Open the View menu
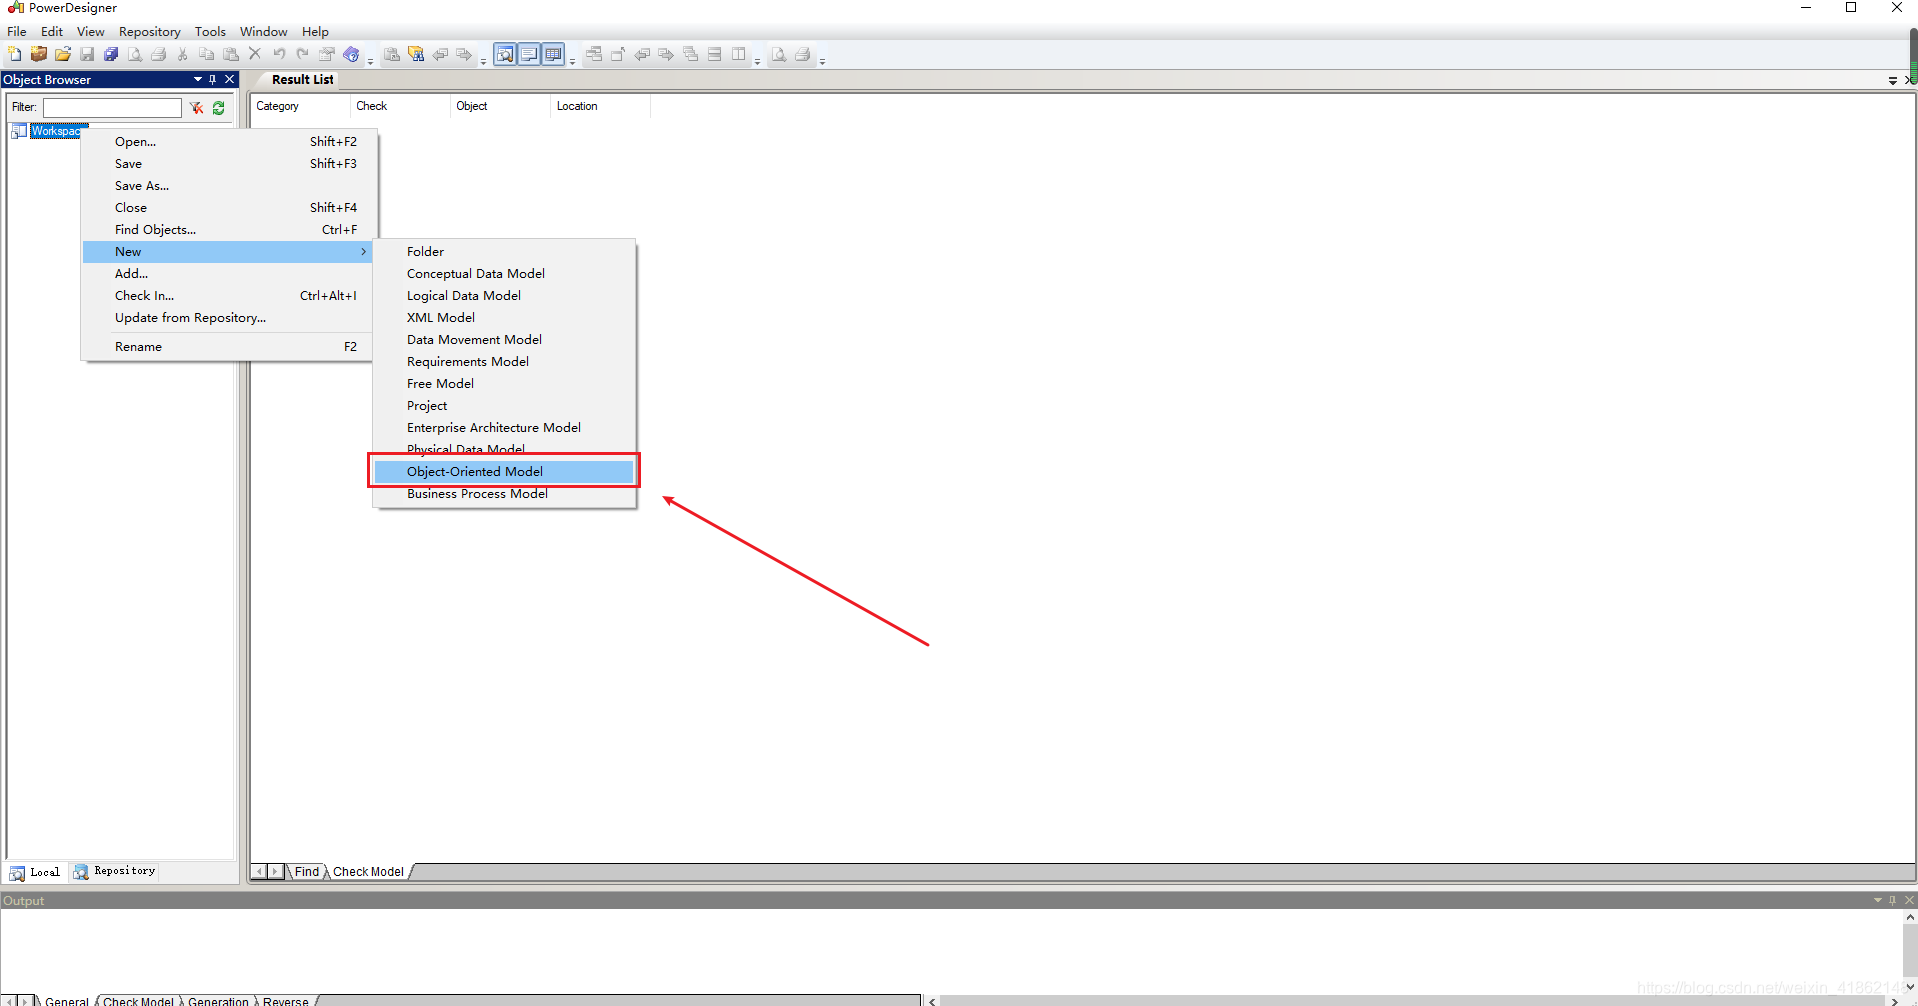1918x1006 pixels. coord(90,31)
